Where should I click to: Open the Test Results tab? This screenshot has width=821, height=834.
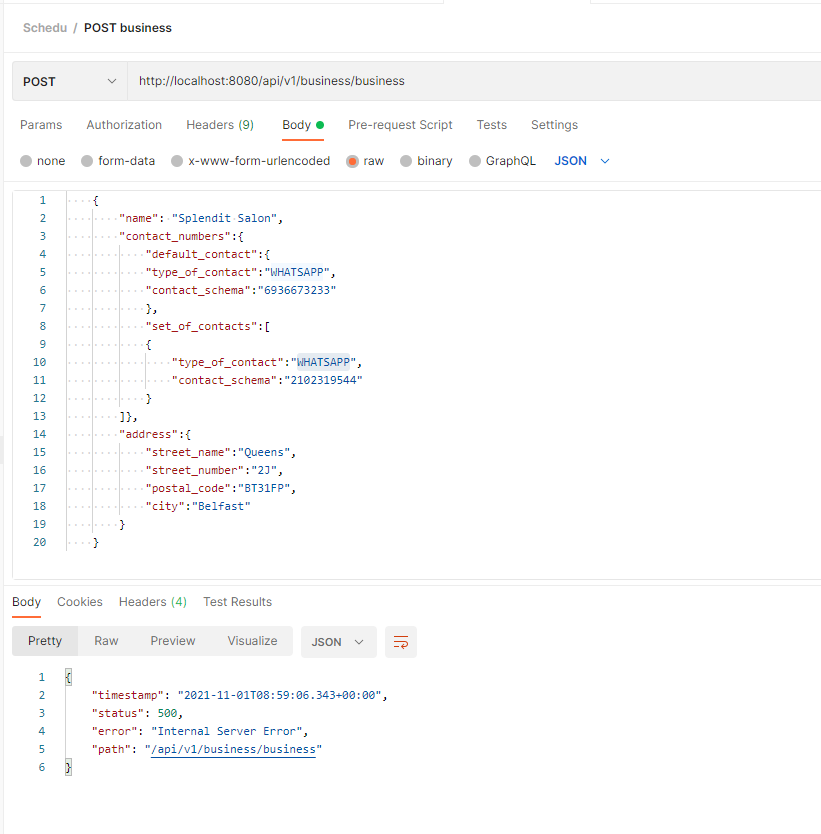coord(237,602)
